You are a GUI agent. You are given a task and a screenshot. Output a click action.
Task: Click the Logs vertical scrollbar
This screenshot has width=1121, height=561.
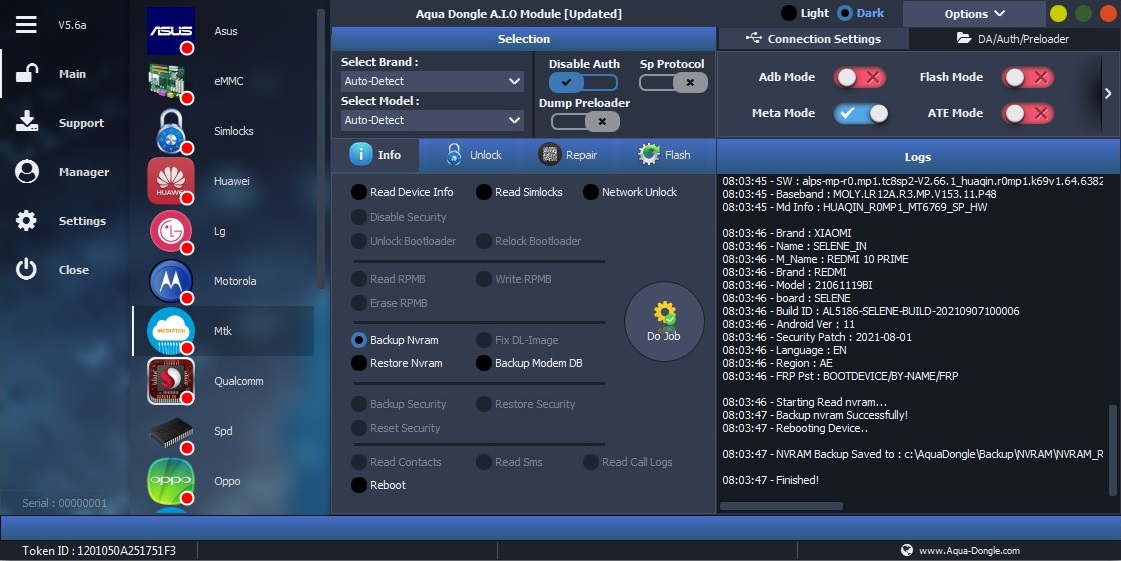click(x=1112, y=450)
